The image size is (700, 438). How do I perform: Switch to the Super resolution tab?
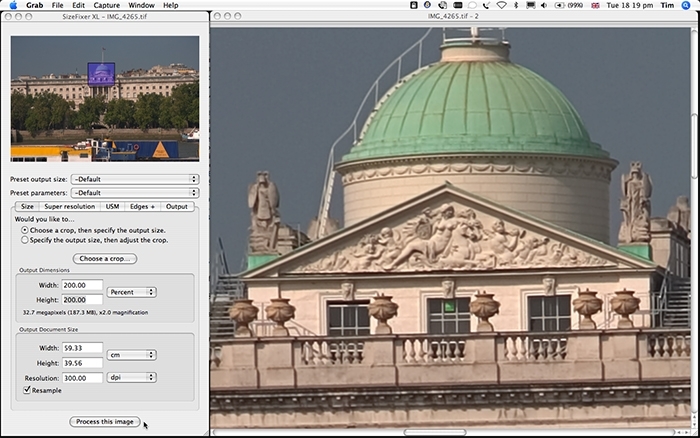click(x=70, y=207)
